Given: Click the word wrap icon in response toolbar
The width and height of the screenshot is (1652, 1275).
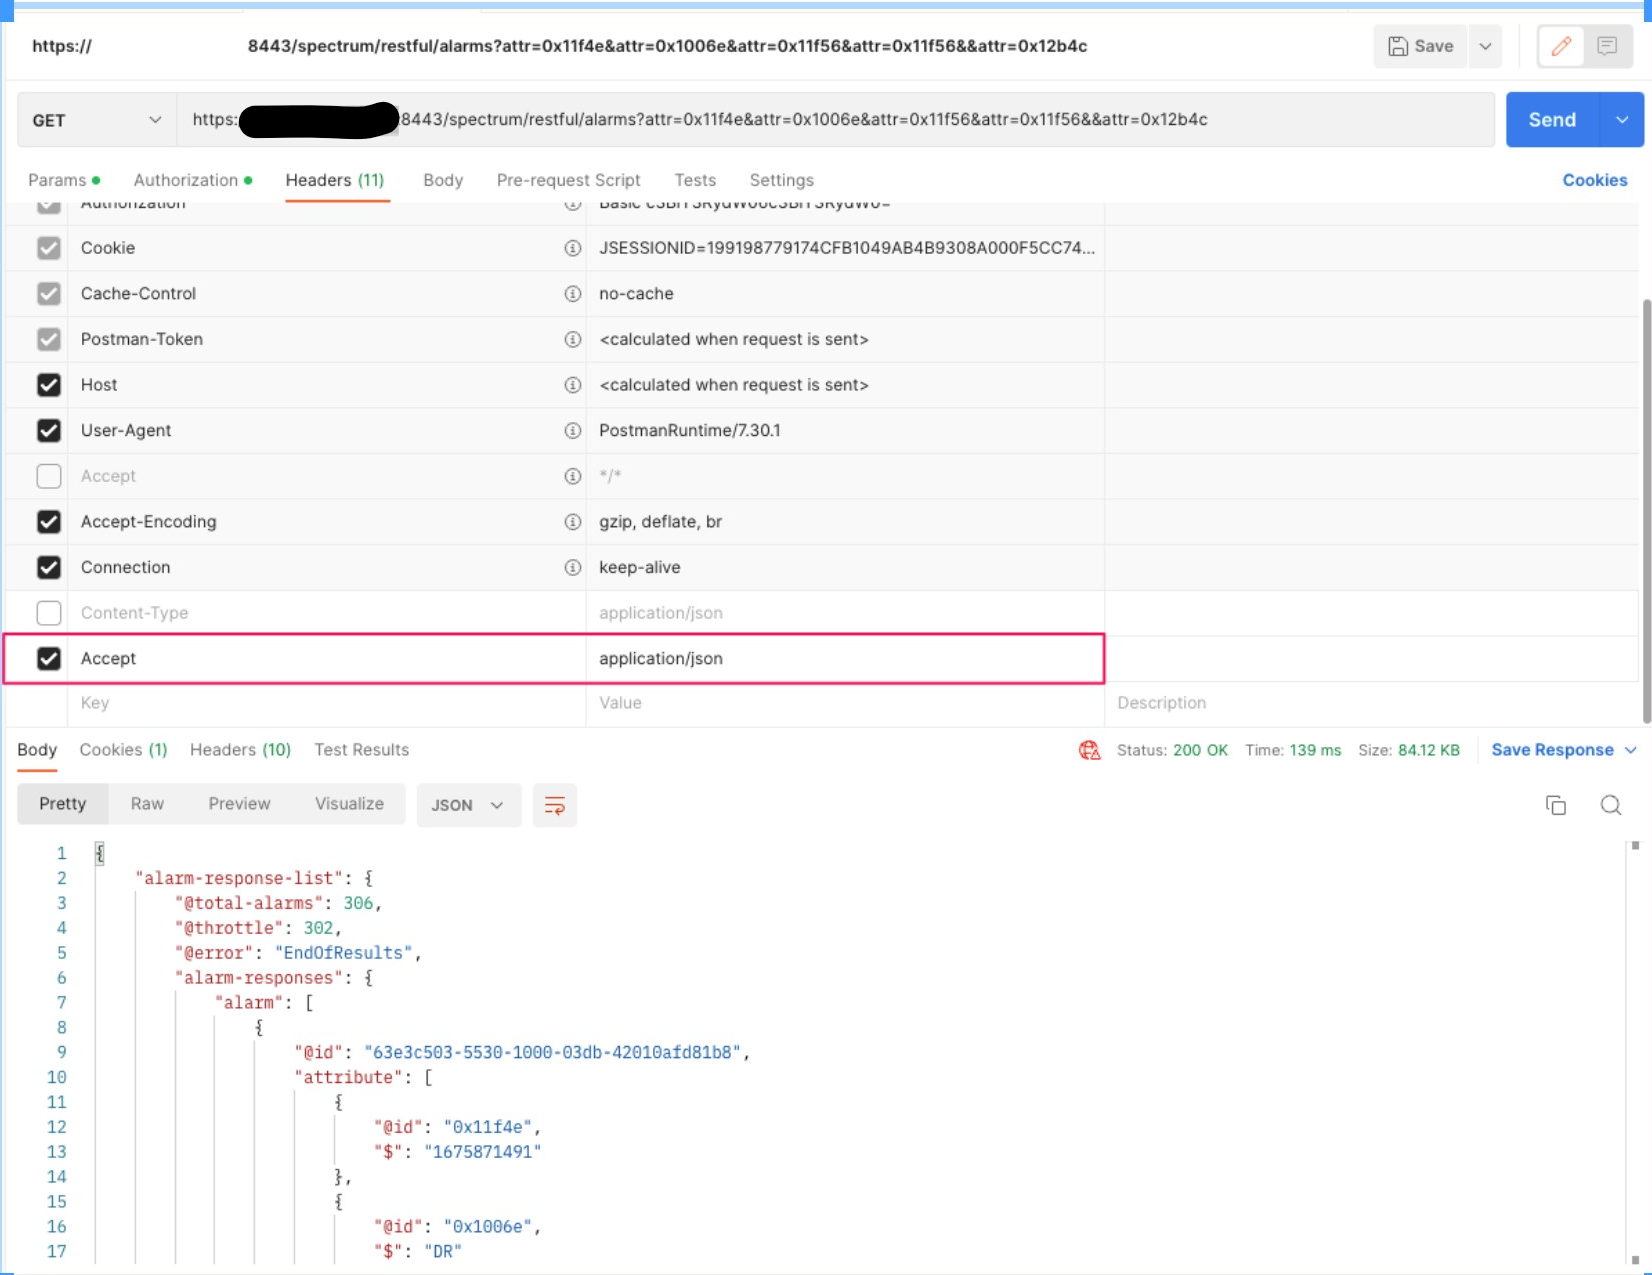Looking at the screenshot, I should [555, 805].
